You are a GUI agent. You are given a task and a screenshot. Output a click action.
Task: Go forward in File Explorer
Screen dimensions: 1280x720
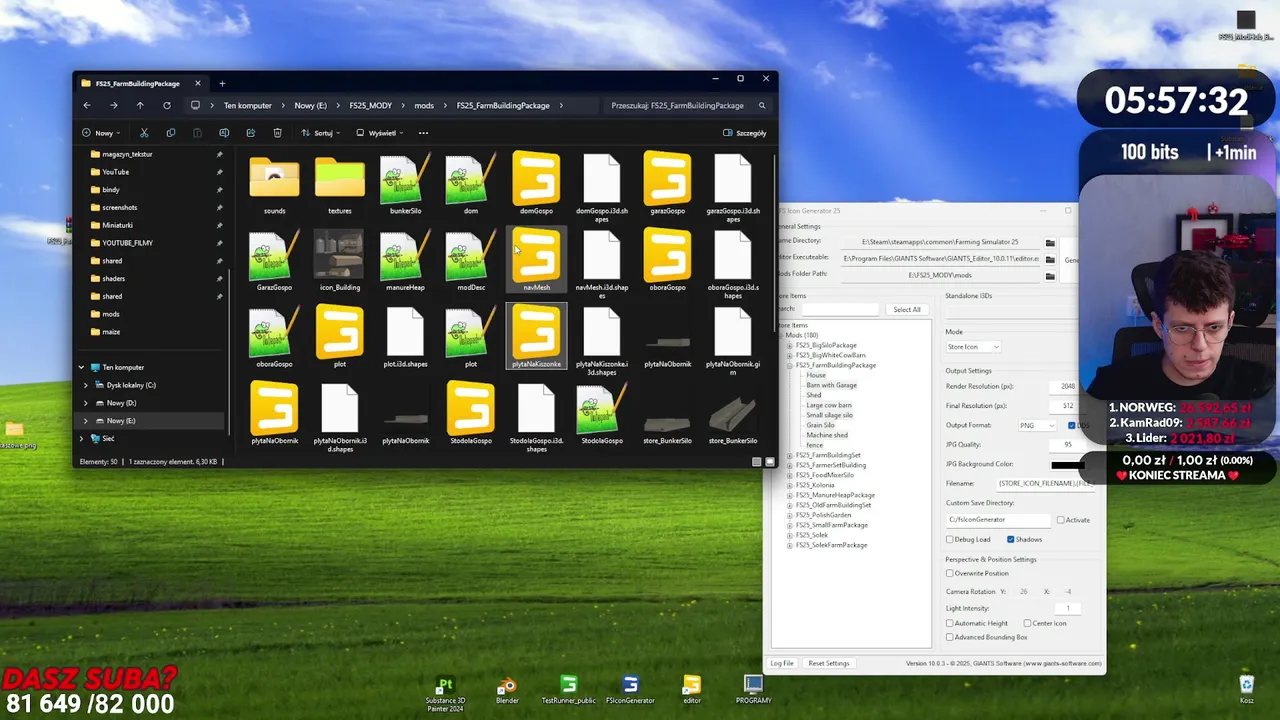[x=113, y=105]
